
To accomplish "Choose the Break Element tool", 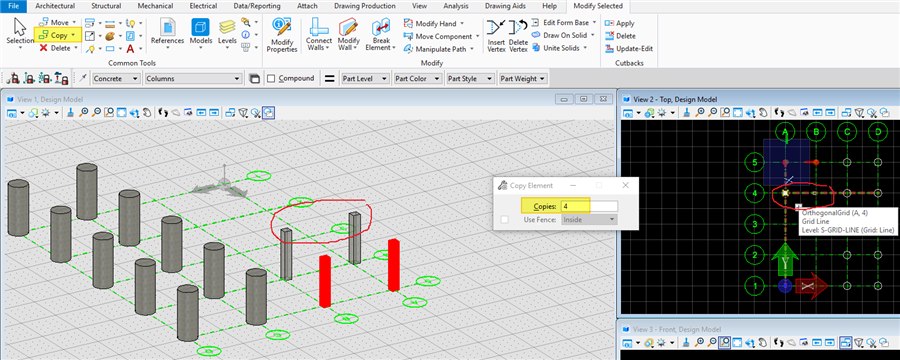I will click(381, 34).
